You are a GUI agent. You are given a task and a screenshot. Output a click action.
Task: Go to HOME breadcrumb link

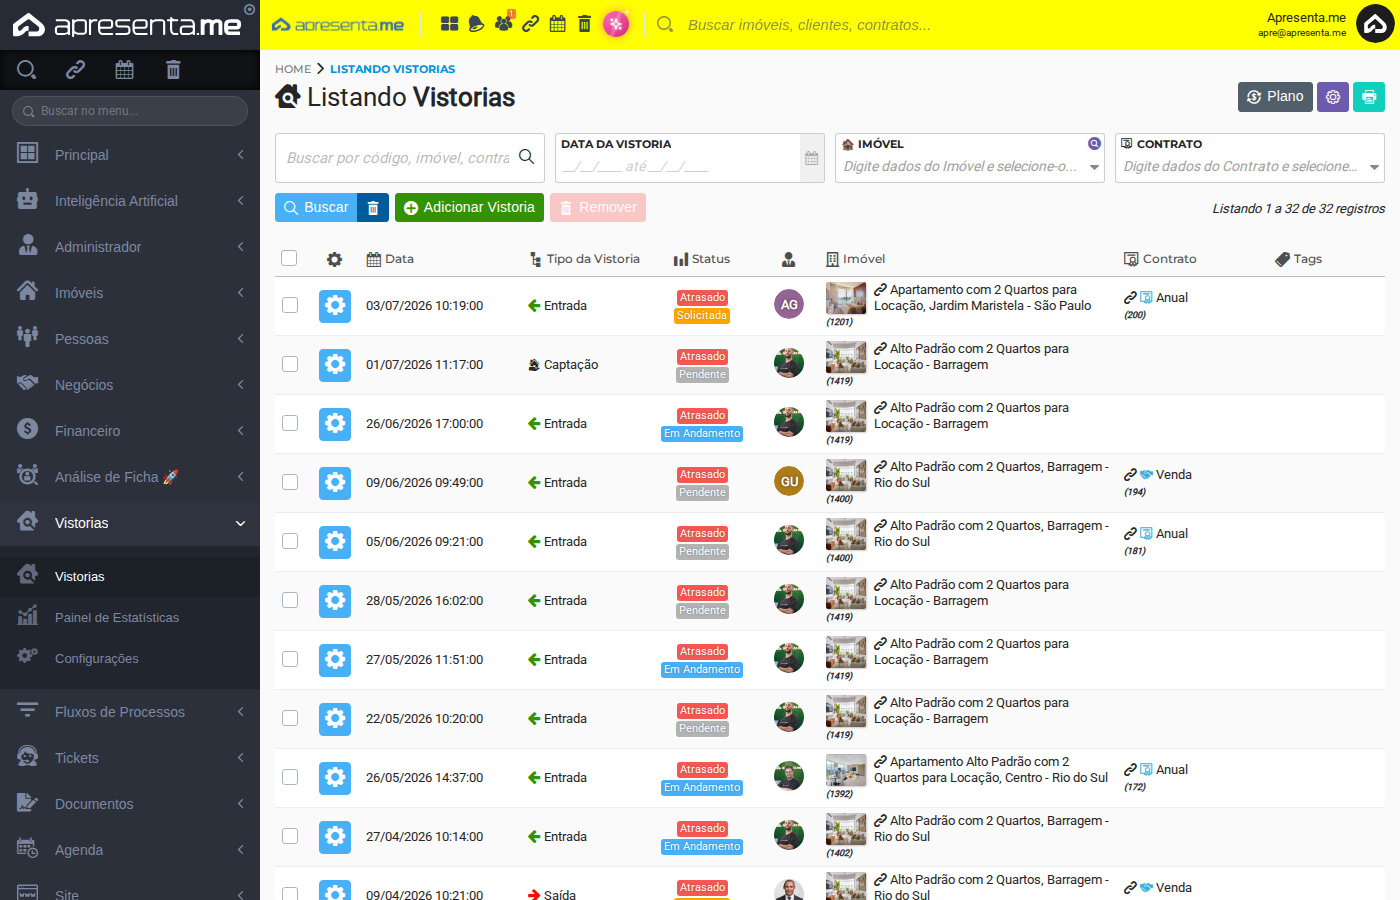[293, 69]
